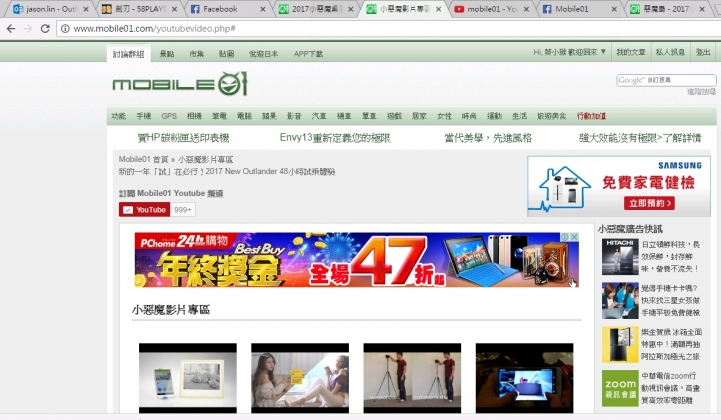Click the HP toner printer promo link
Screen dimensions: 721x420
tap(183, 138)
